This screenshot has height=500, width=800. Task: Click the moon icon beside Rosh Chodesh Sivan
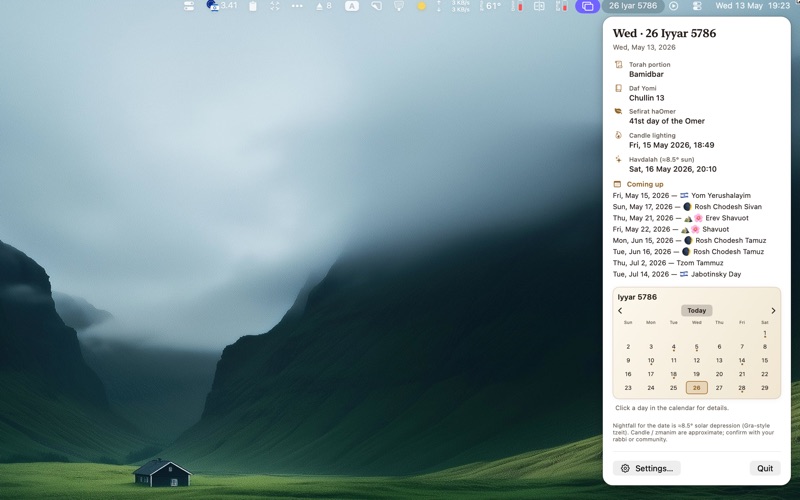(687, 207)
